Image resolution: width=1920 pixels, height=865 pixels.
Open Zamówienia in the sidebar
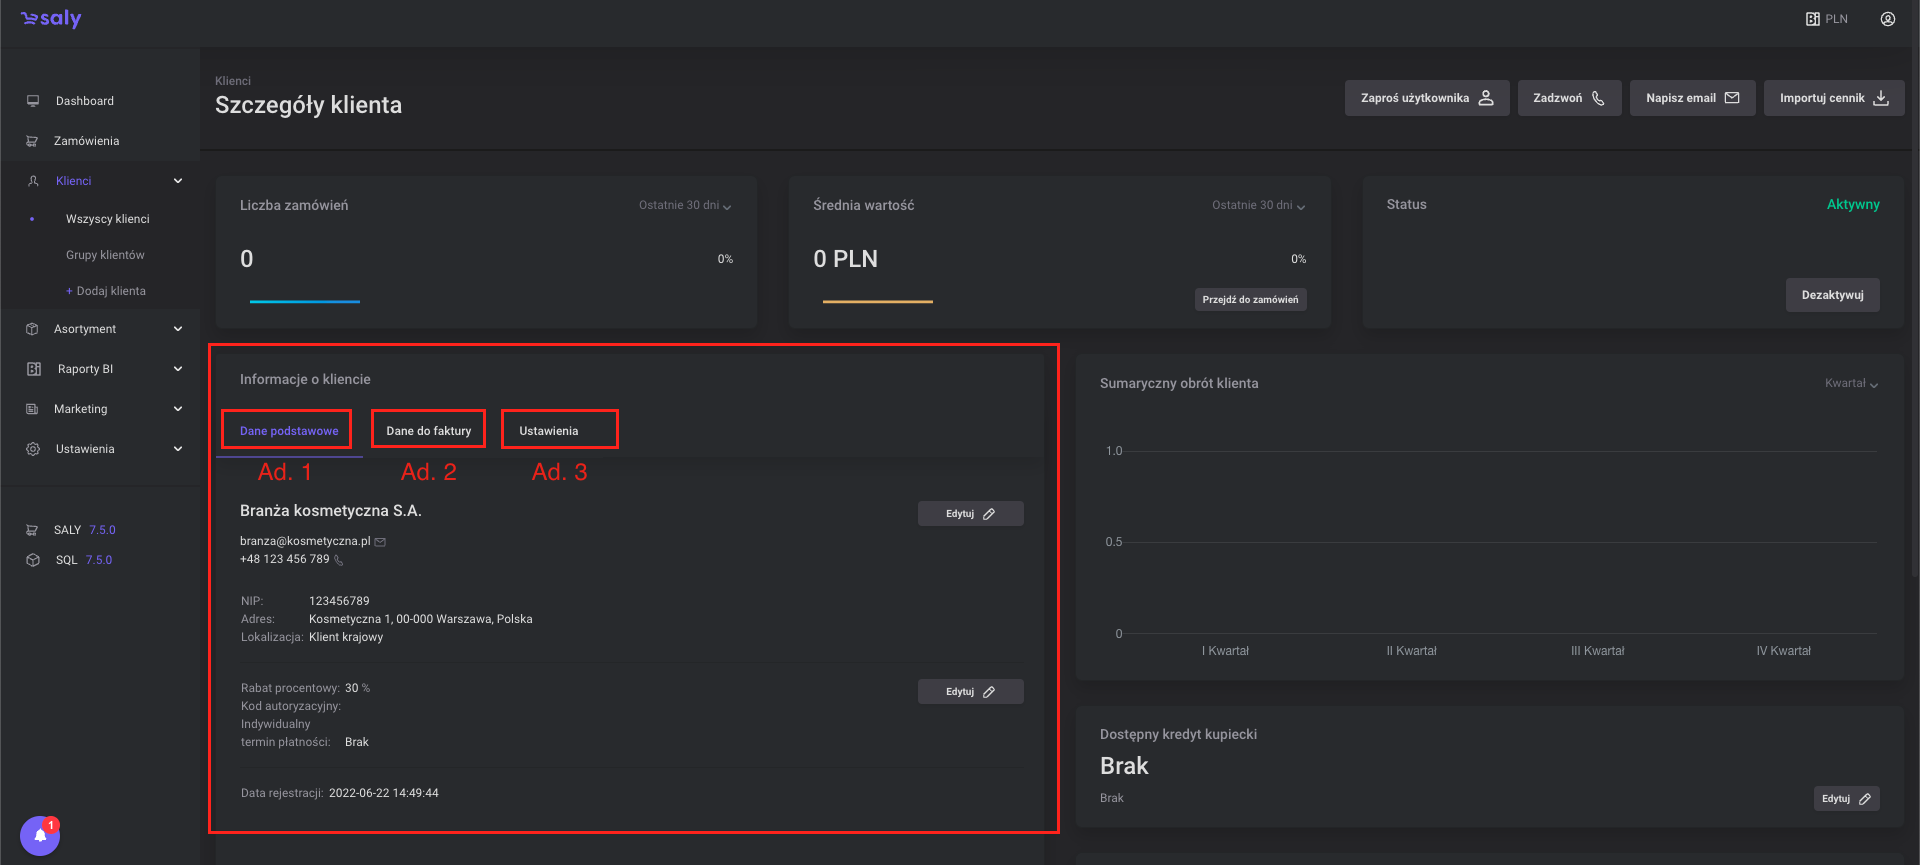point(86,141)
